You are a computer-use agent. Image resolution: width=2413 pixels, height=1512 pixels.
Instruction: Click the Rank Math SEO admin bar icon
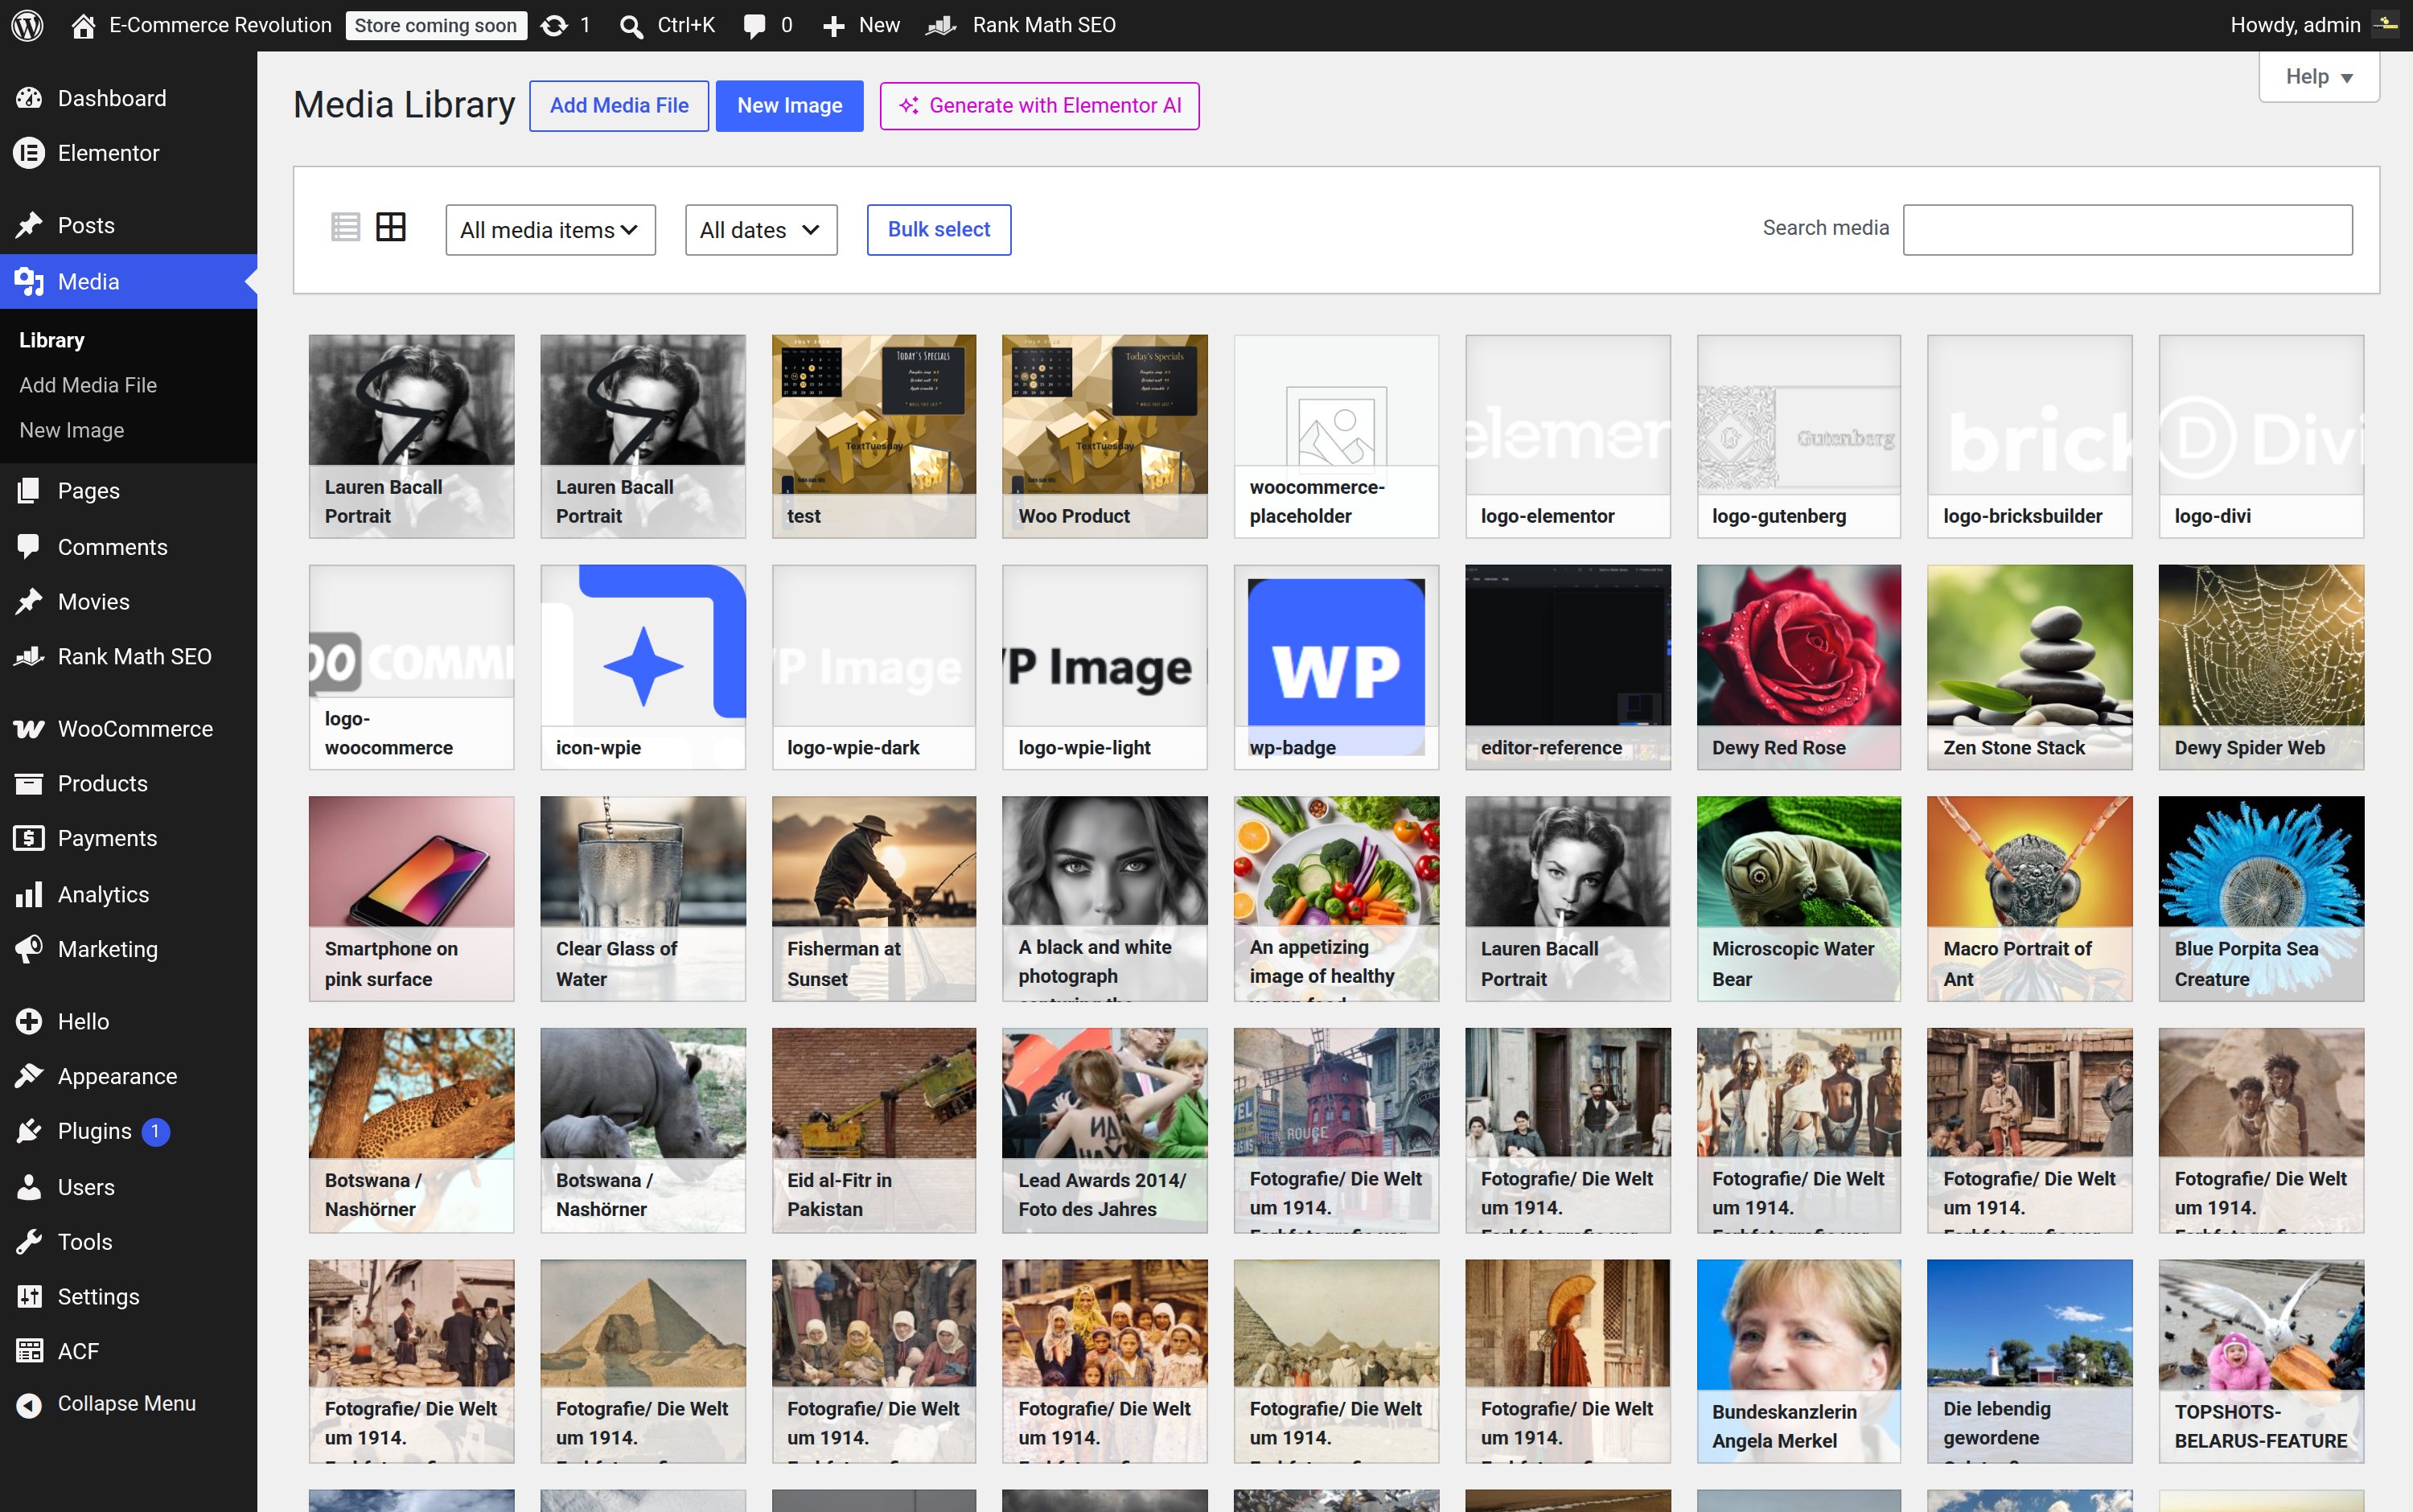point(941,25)
